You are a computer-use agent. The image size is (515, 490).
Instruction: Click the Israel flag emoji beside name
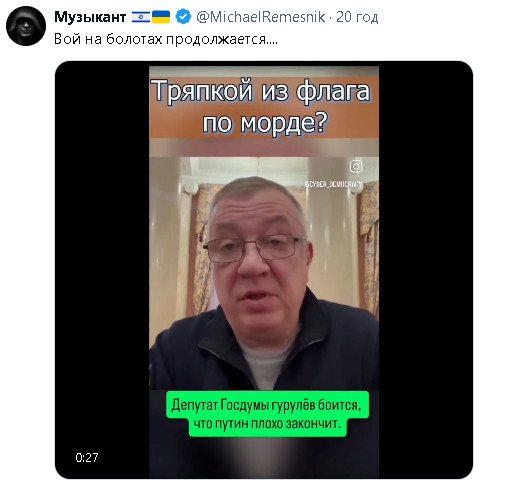pos(141,17)
